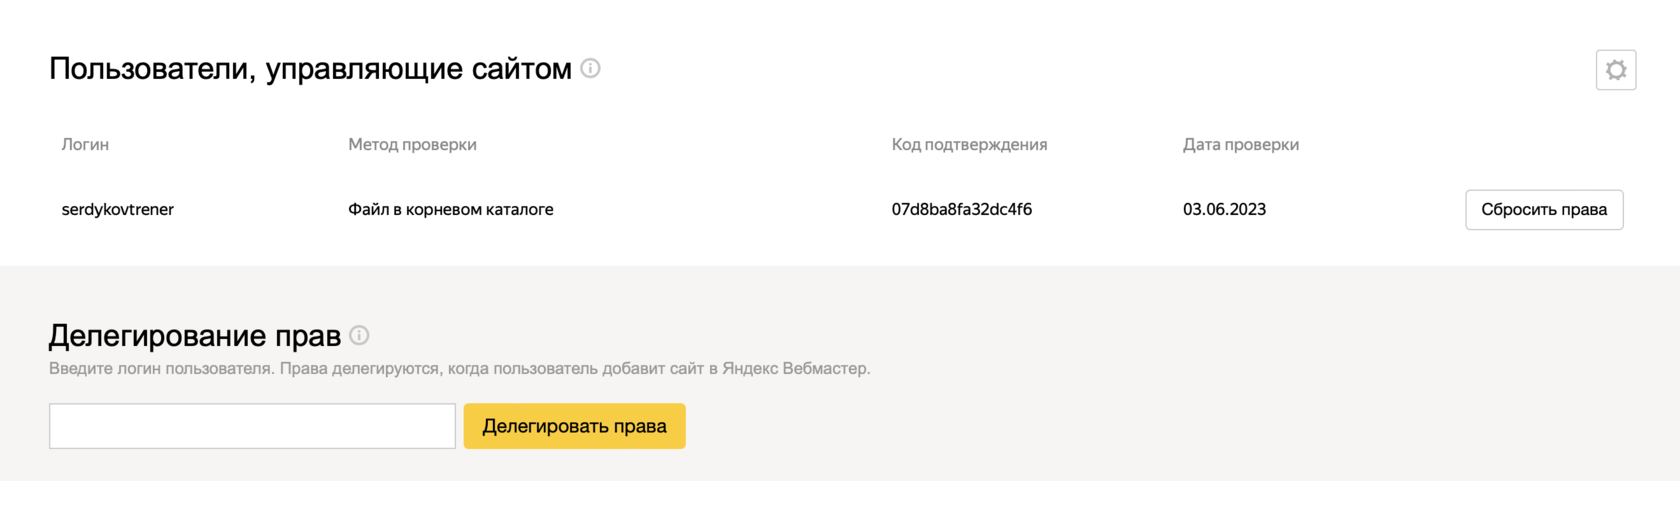The width and height of the screenshot is (1680, 519).
Task: Click the "Файл в корневом каталоге" method cell
Action: pos(451,209)
